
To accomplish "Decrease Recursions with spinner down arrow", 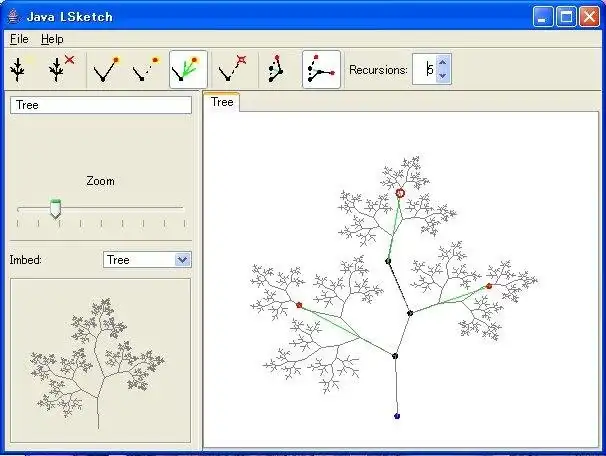I will click(x=443, y=76).
